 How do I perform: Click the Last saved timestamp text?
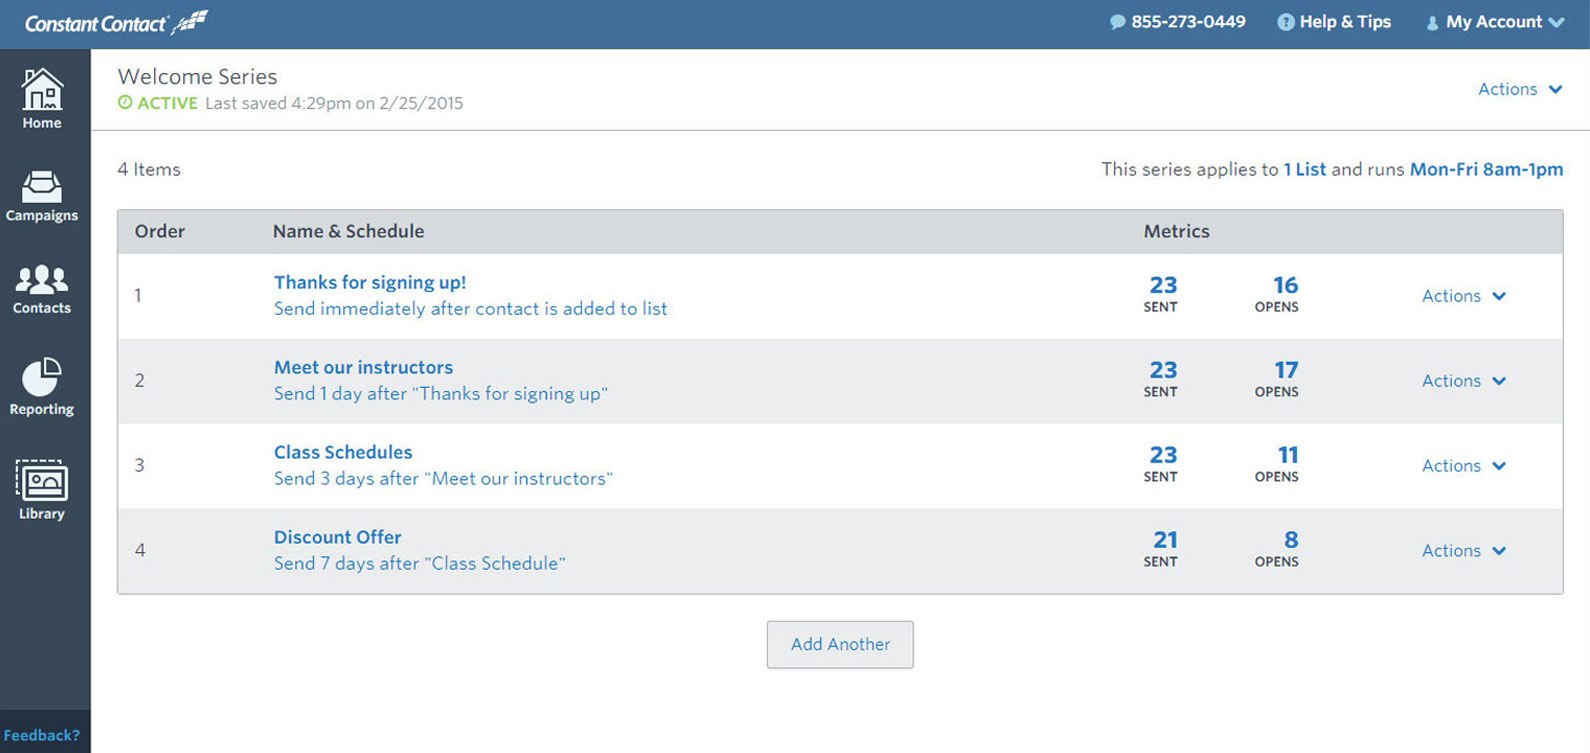point(334,103)
